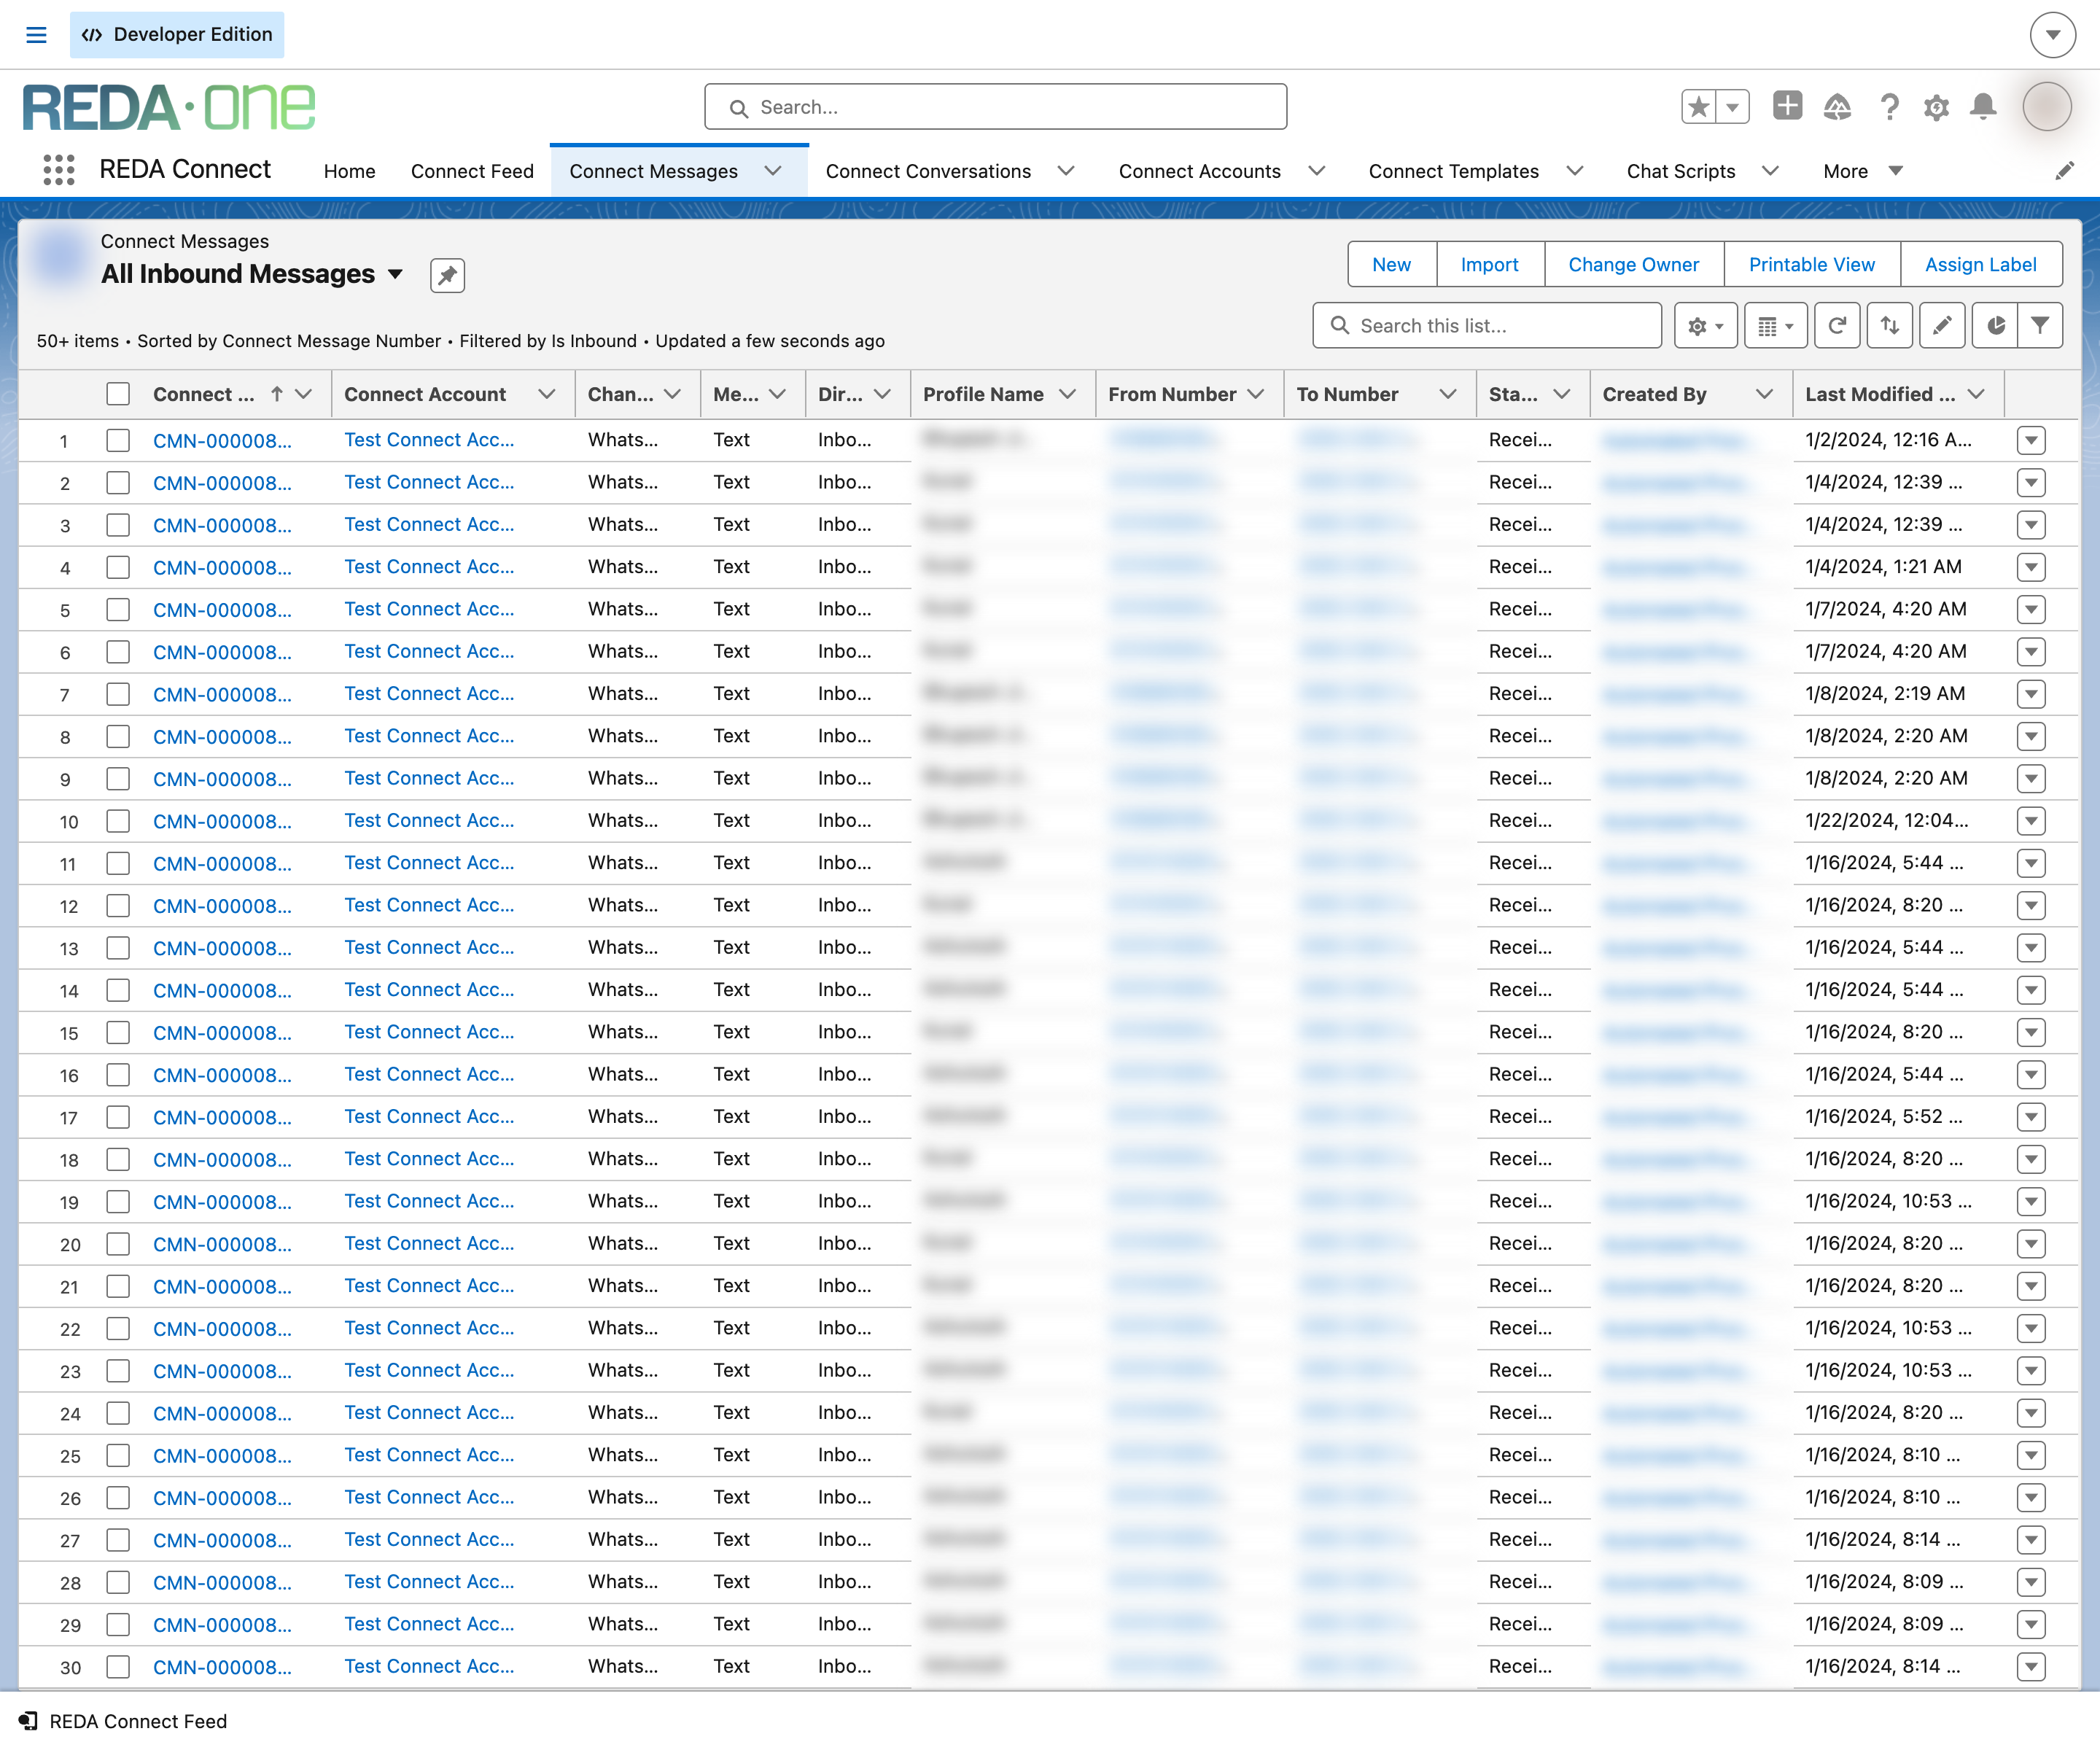
Task: Open the Connect Templates tab
Action: pos(1453,171)
